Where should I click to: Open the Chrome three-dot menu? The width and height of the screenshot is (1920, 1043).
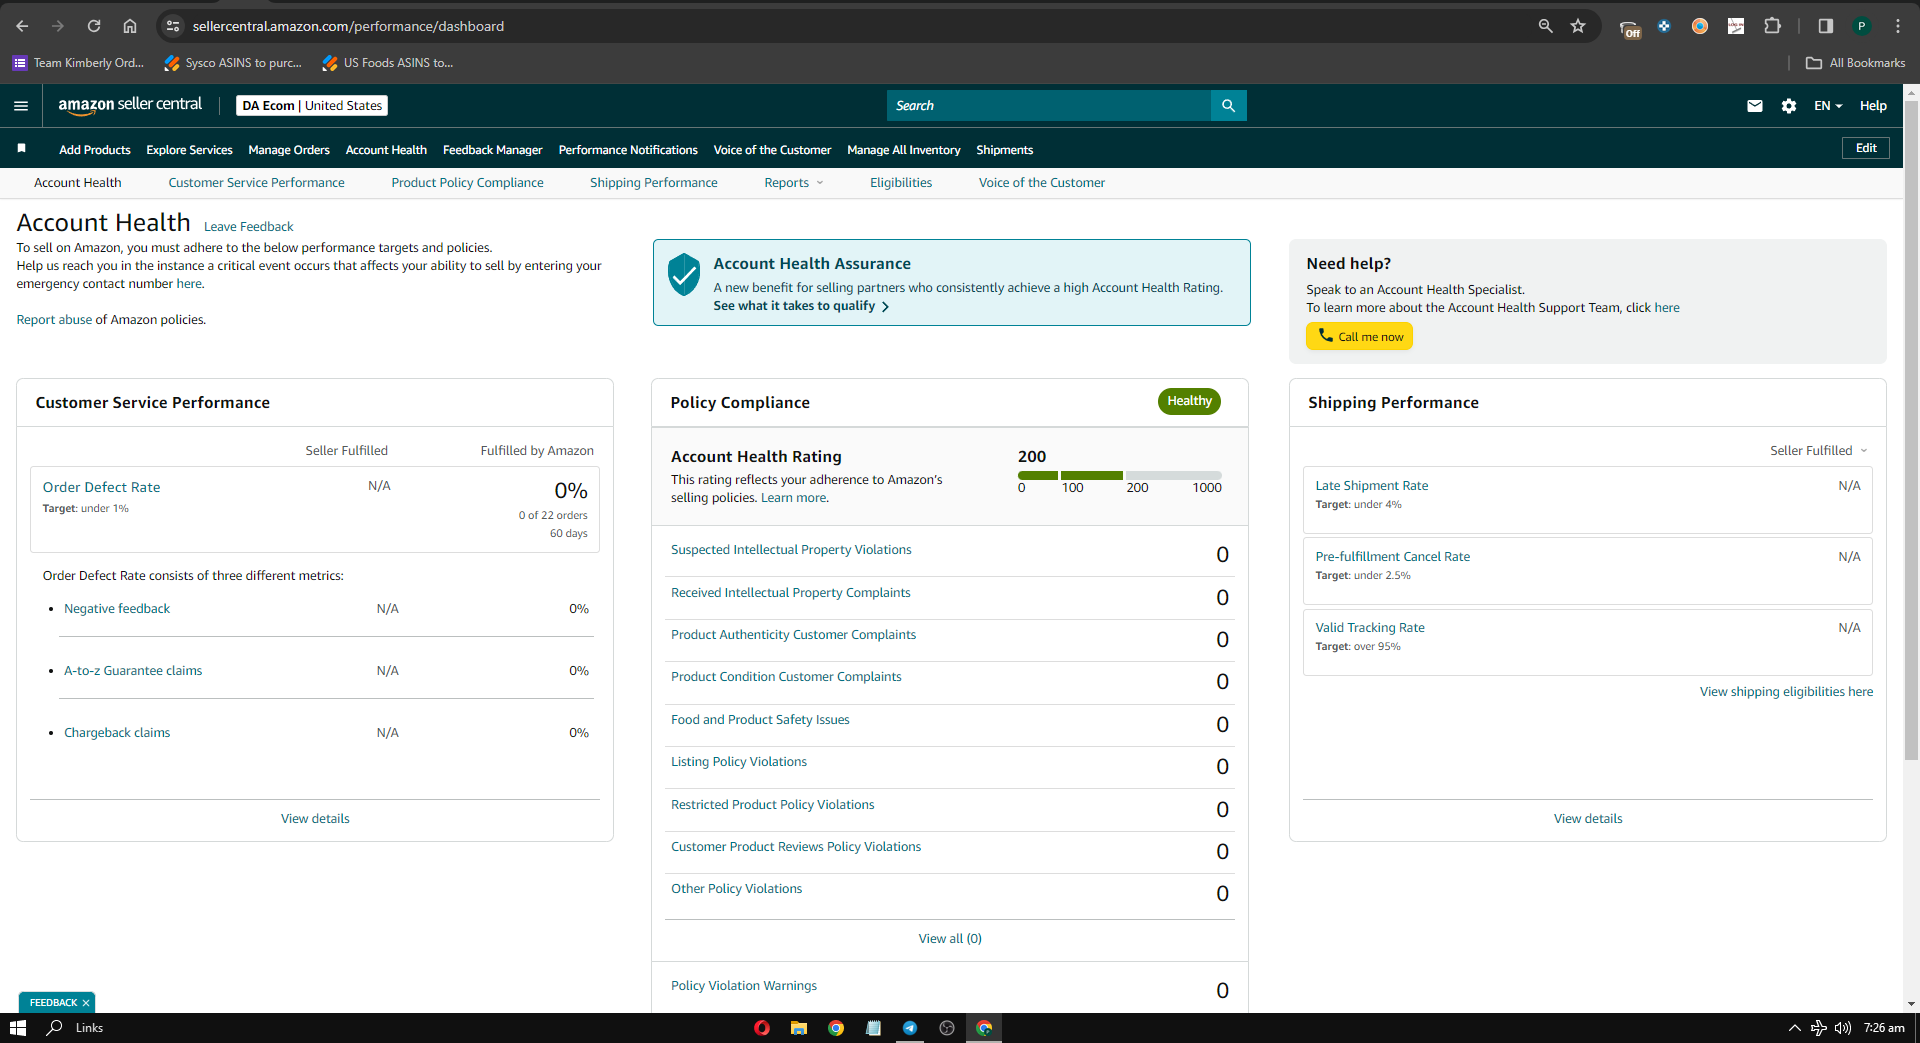click(1897, 26)
